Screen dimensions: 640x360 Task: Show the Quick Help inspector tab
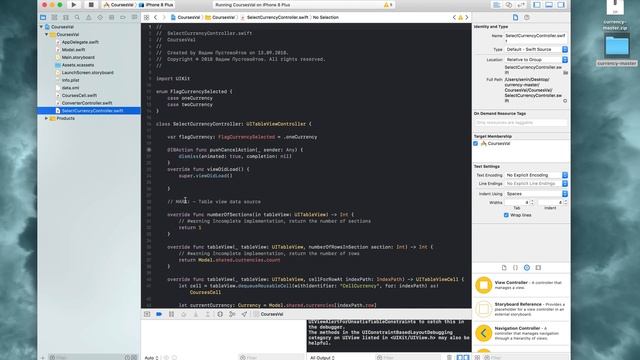(x=527, y=18)
